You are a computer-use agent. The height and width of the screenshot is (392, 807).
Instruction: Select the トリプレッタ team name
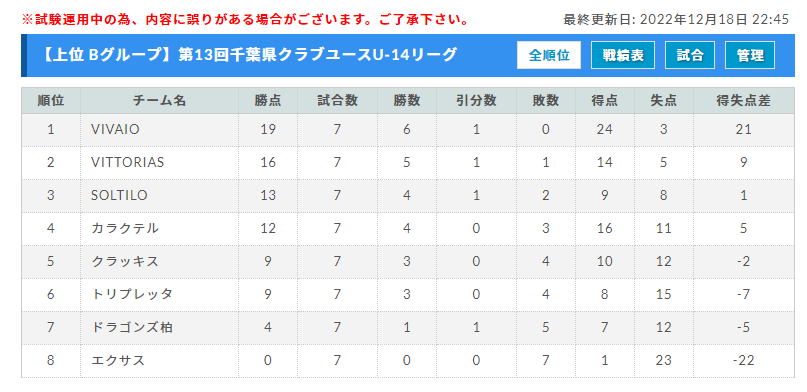(131, 294)
